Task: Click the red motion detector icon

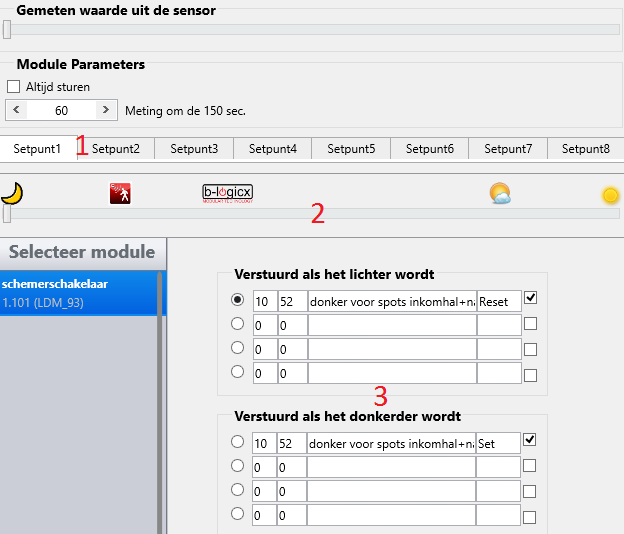Action: click(120, 193)
